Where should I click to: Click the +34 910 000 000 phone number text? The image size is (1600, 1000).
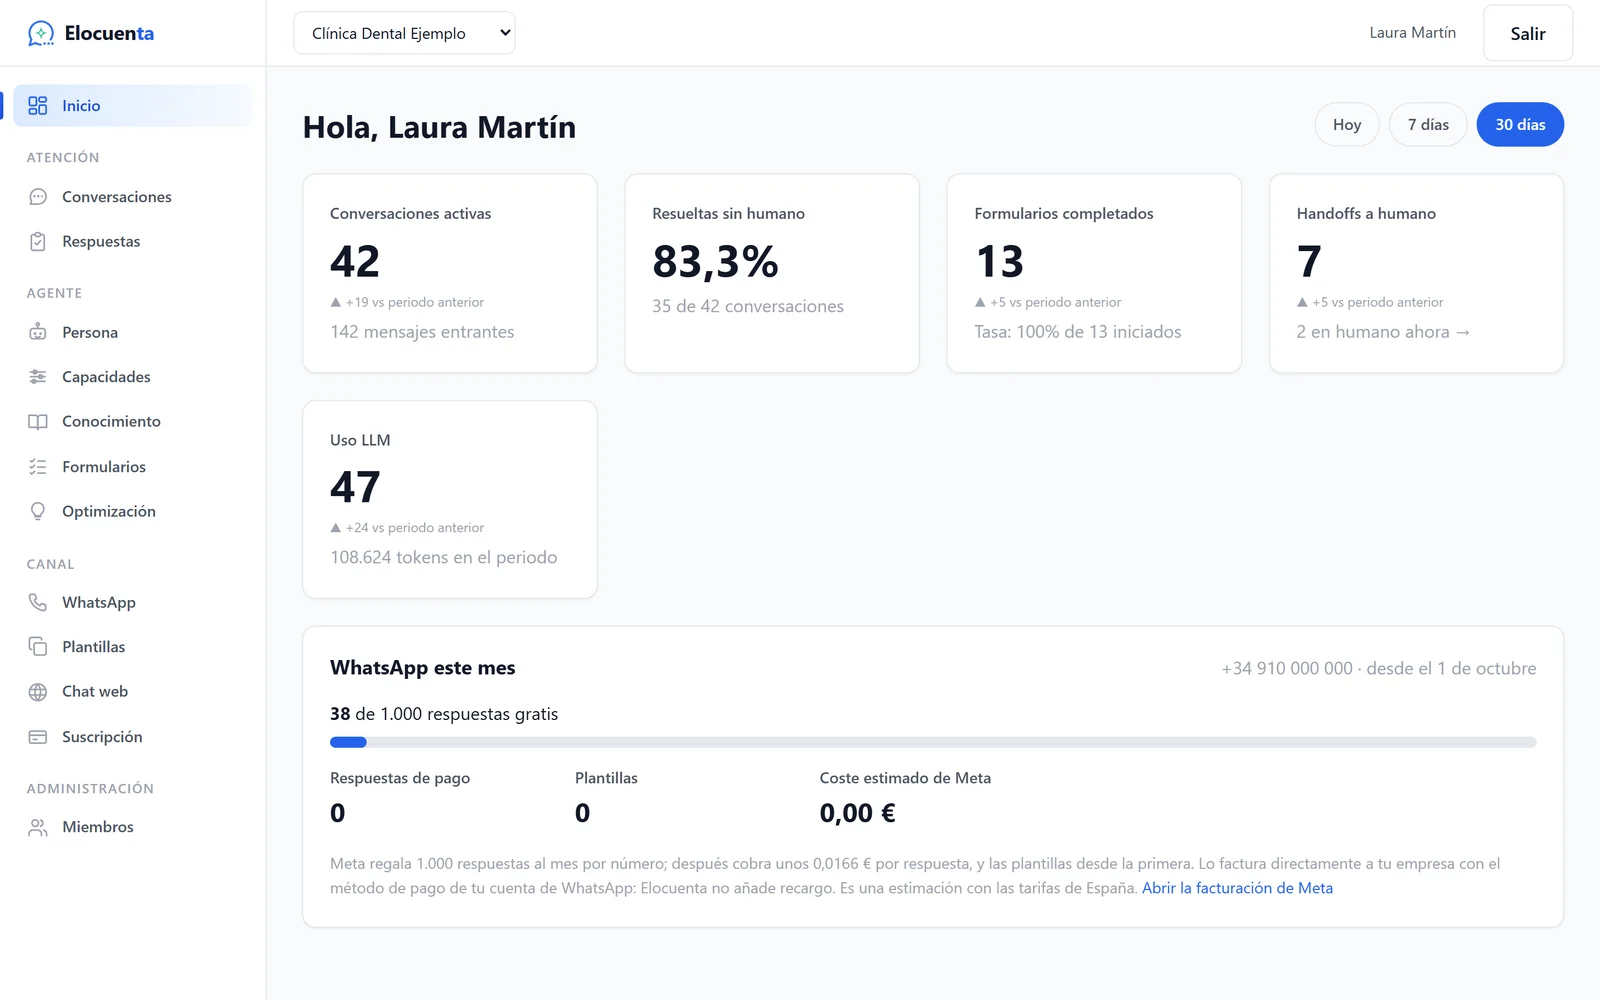point(1287,668)
